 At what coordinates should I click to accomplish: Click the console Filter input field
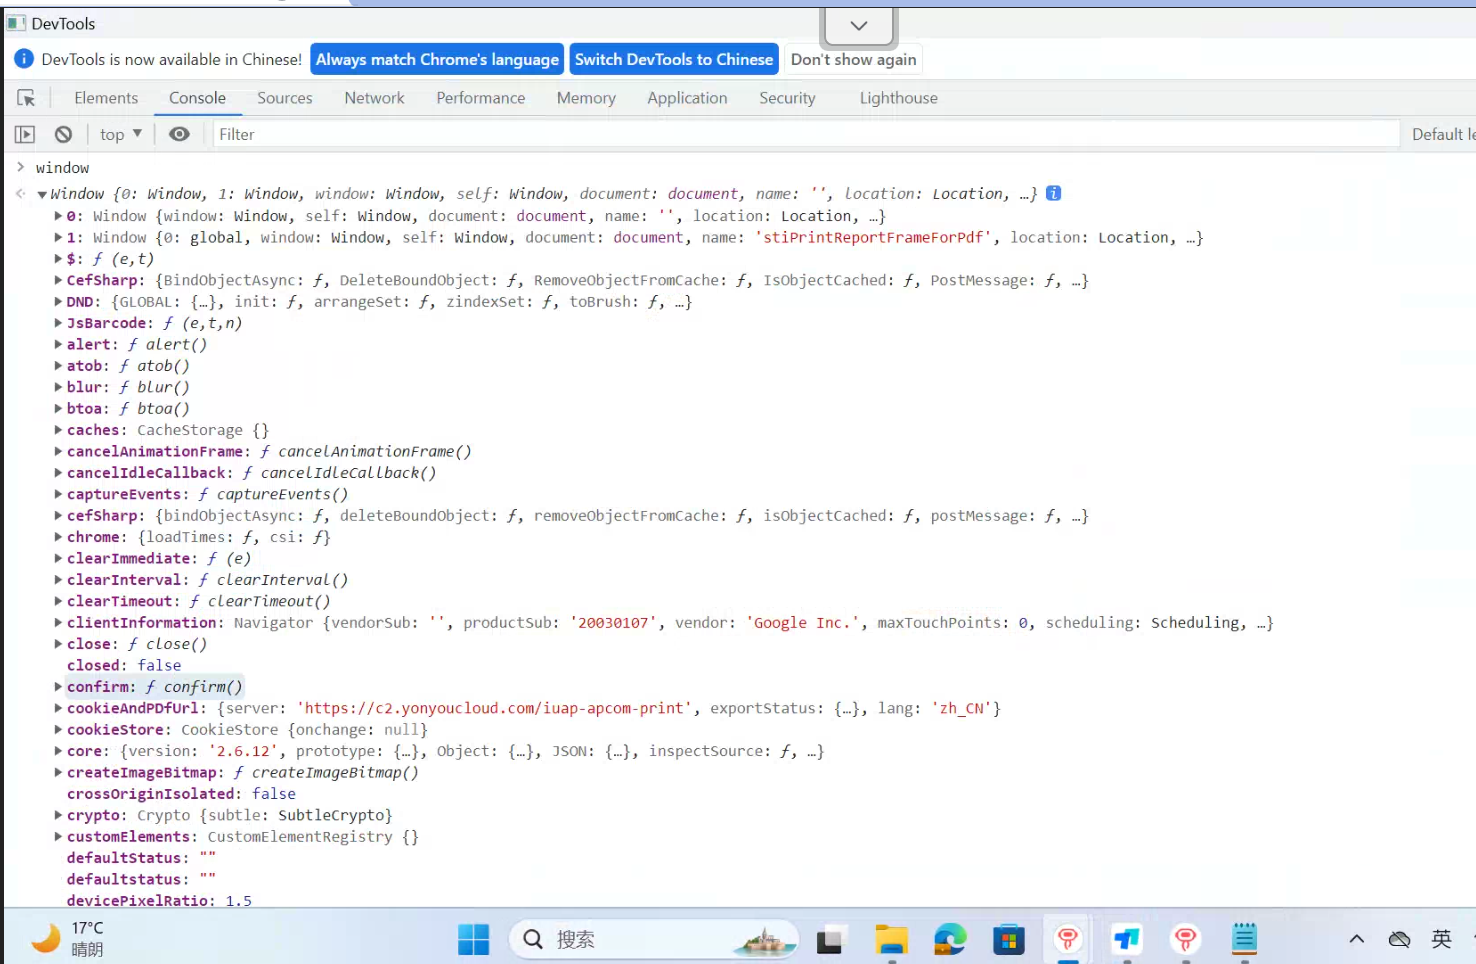pyautogui.click(x=800, y=134)
